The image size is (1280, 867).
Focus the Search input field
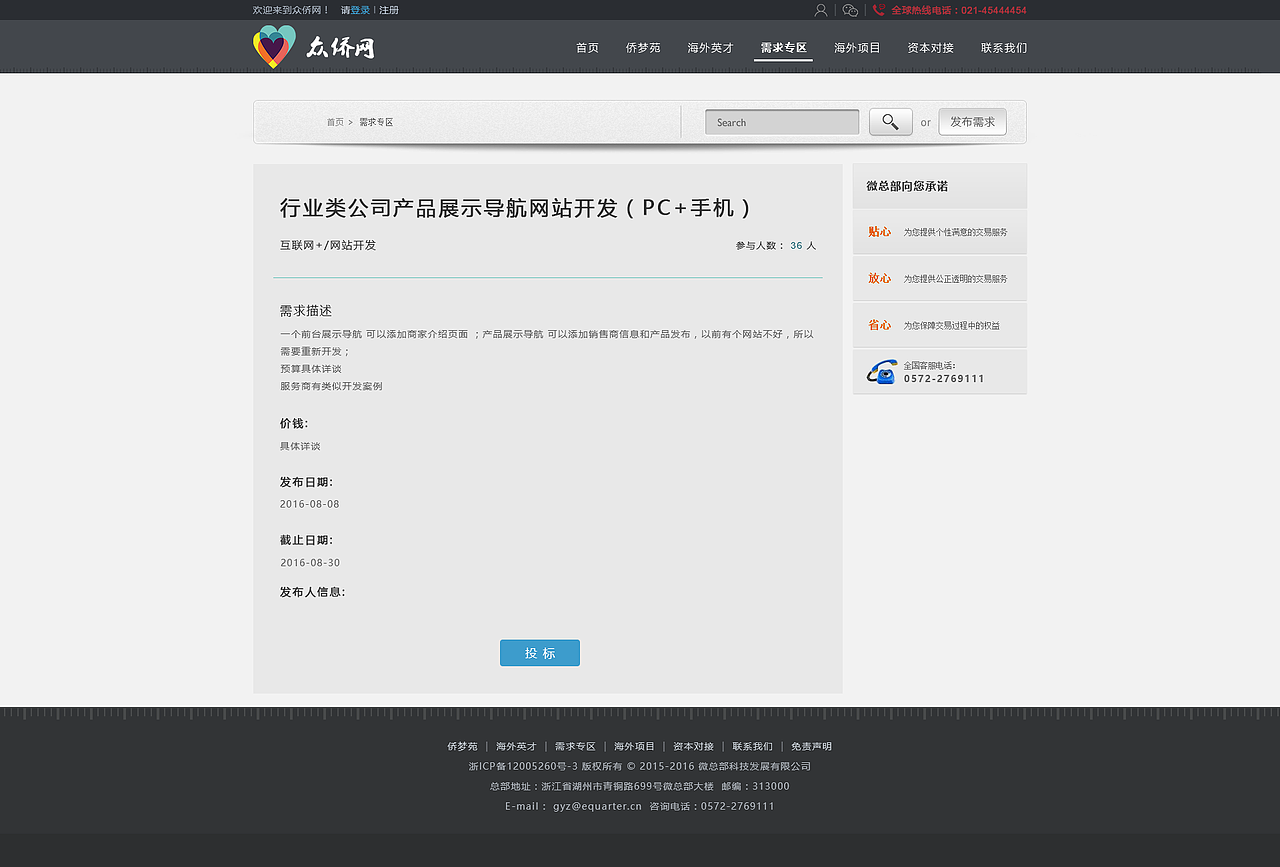[x=782, y=122]
